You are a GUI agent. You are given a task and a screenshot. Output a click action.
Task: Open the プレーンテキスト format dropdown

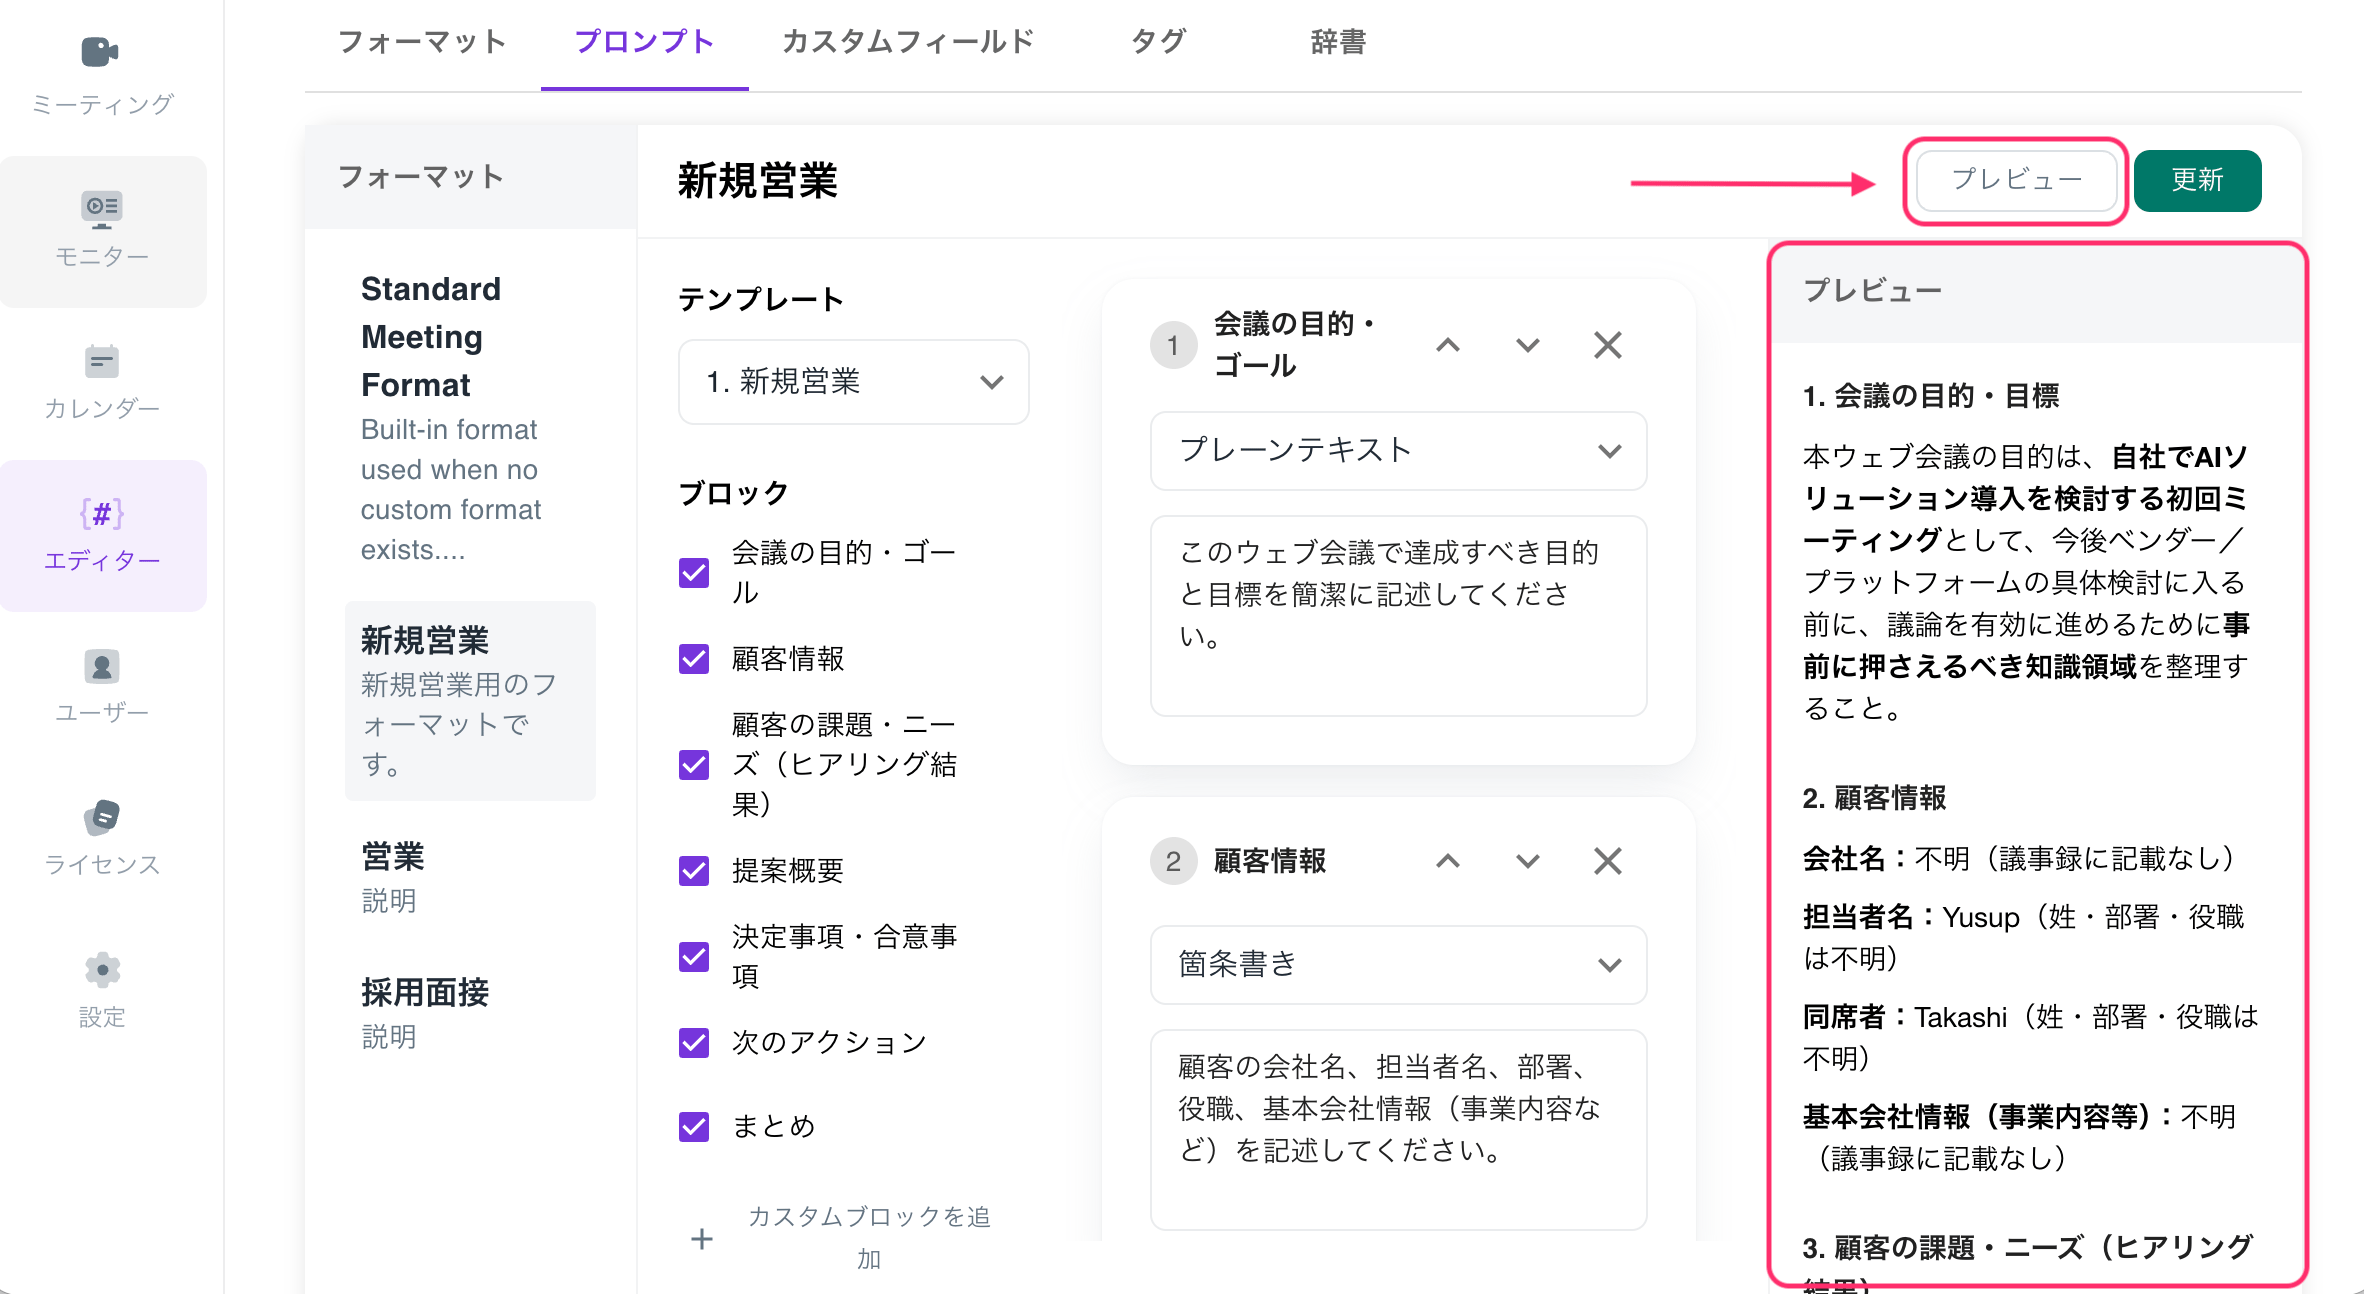(1398, 451)
